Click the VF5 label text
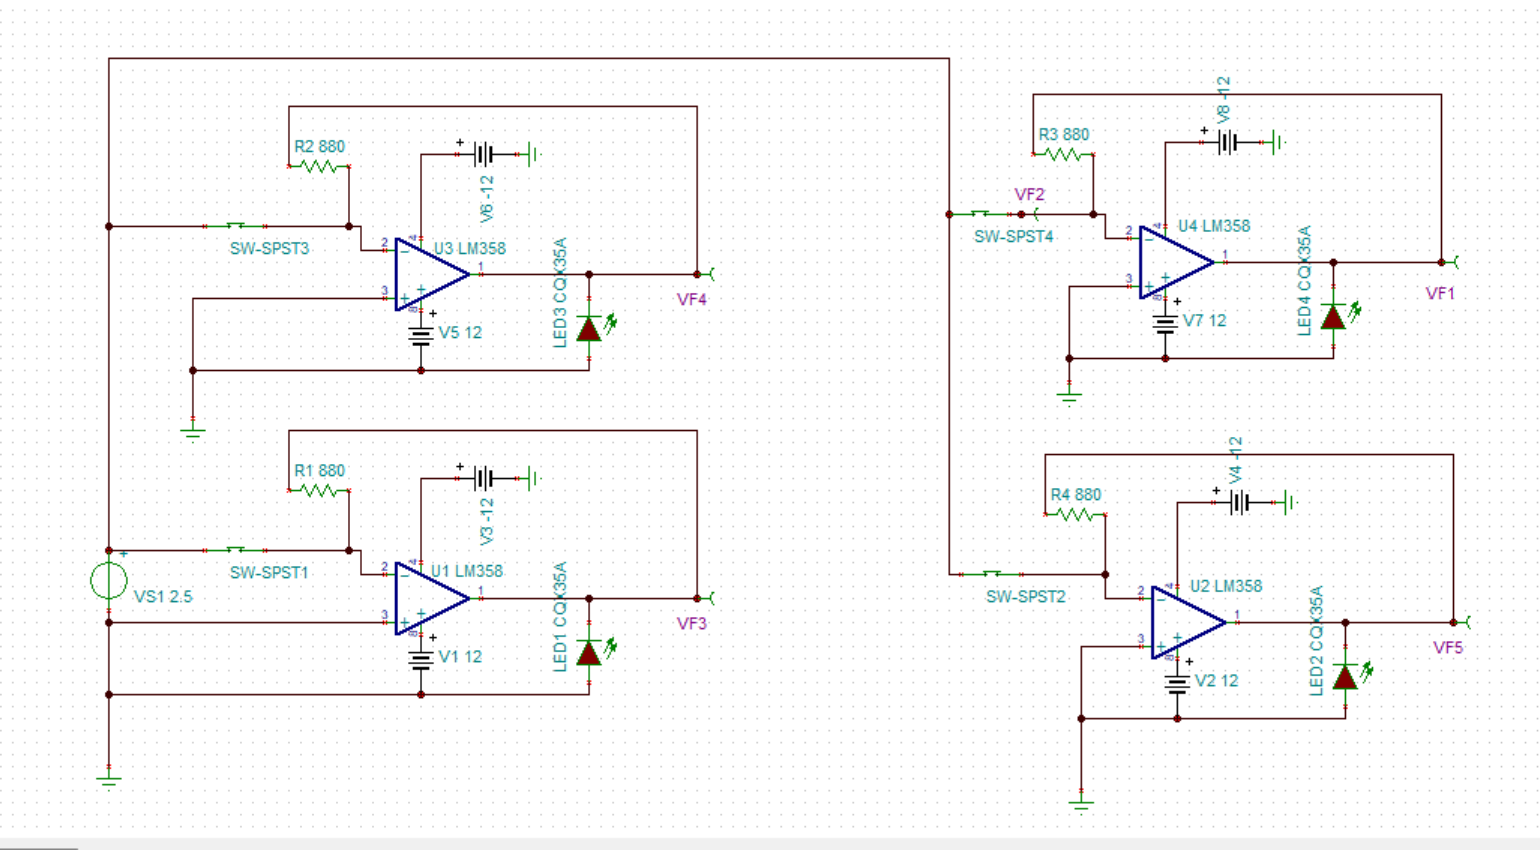Viewport: 1540px width, 850px height. (x=1448, y=647)
